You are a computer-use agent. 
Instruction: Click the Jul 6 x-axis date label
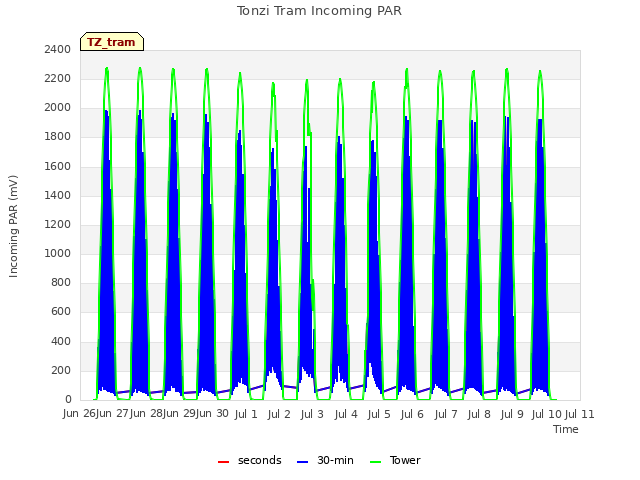(412, 414)
